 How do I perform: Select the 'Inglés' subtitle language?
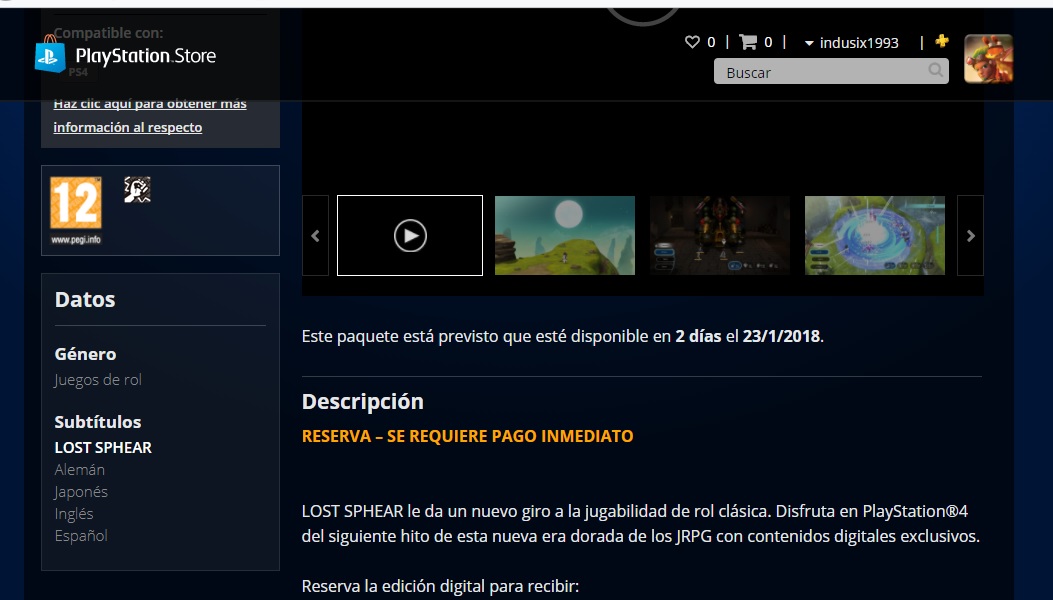[74, 514]
